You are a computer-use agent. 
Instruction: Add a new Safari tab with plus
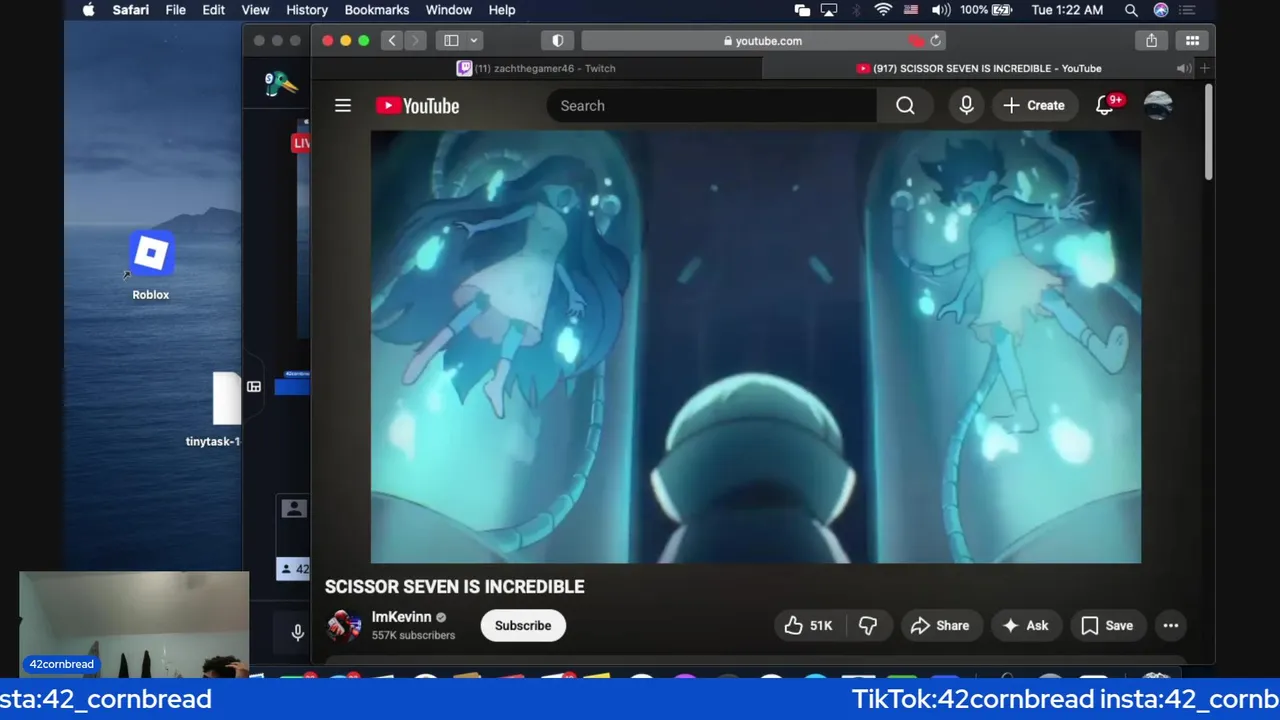coord(1205,68)
